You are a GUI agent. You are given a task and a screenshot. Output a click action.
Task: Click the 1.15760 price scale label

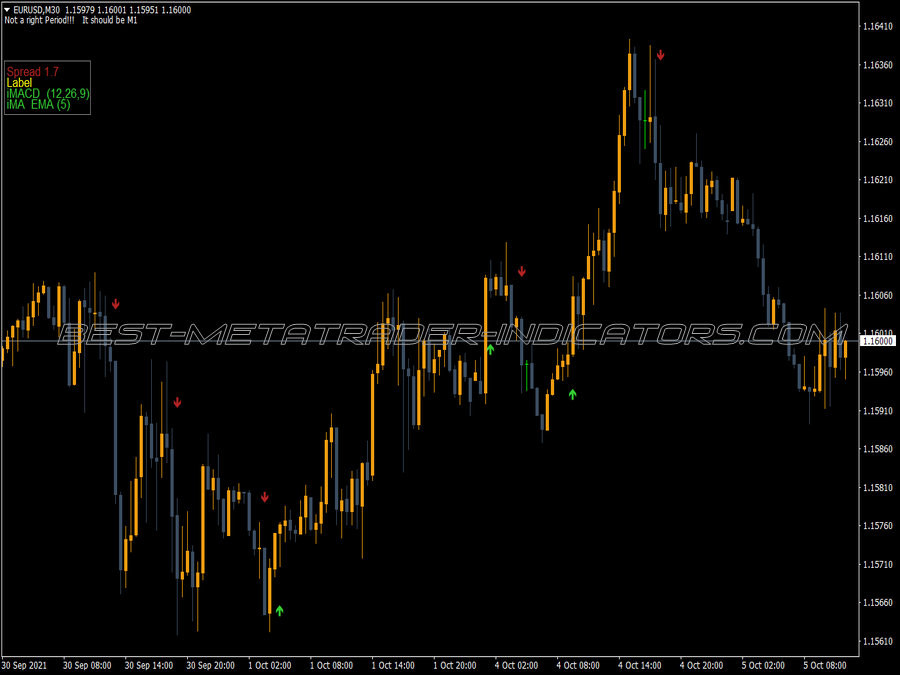878,526
